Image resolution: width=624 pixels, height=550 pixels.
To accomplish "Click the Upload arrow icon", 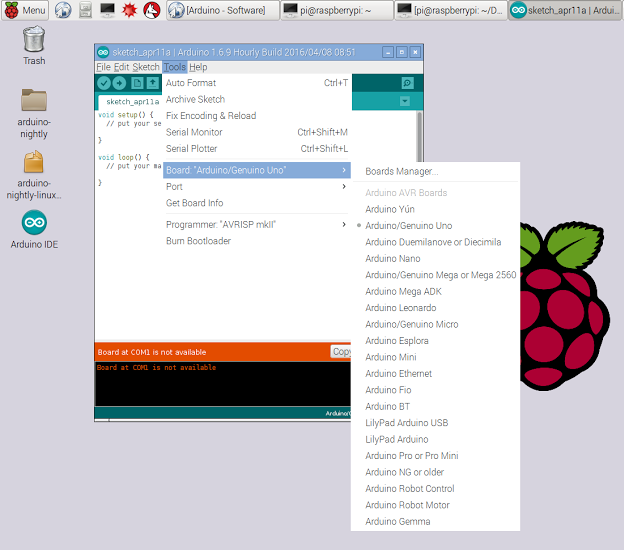I will pyautogui.click(x=119, y=83).
